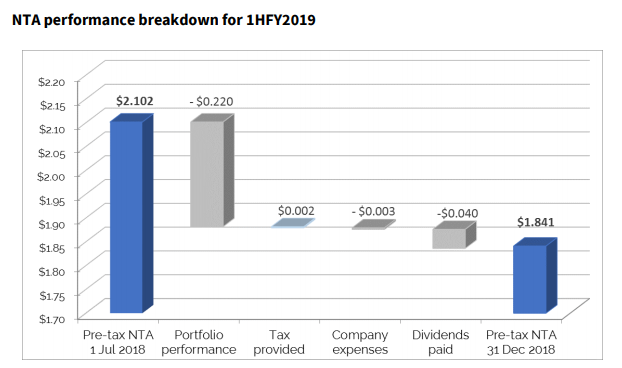Click the 'Pre-tax NTA 31 Dec 2018' axis label

521,342
